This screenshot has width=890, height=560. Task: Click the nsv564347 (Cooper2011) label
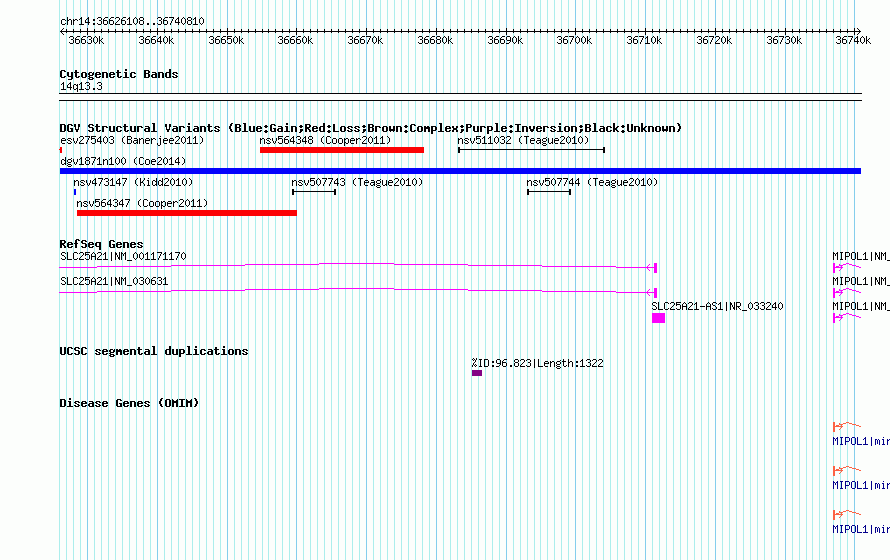click(x=142, y=203)
